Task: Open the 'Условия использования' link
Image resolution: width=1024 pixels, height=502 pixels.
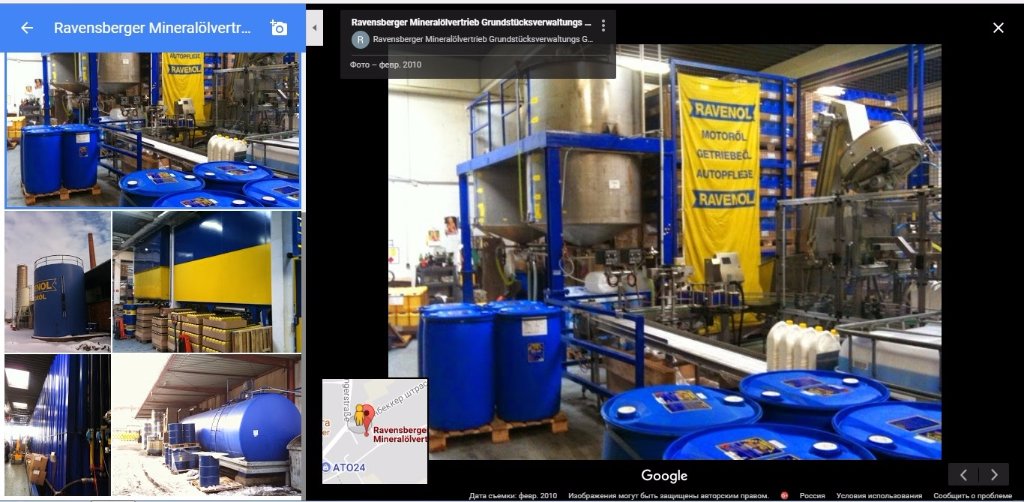Action: click(x=879, y=496)
